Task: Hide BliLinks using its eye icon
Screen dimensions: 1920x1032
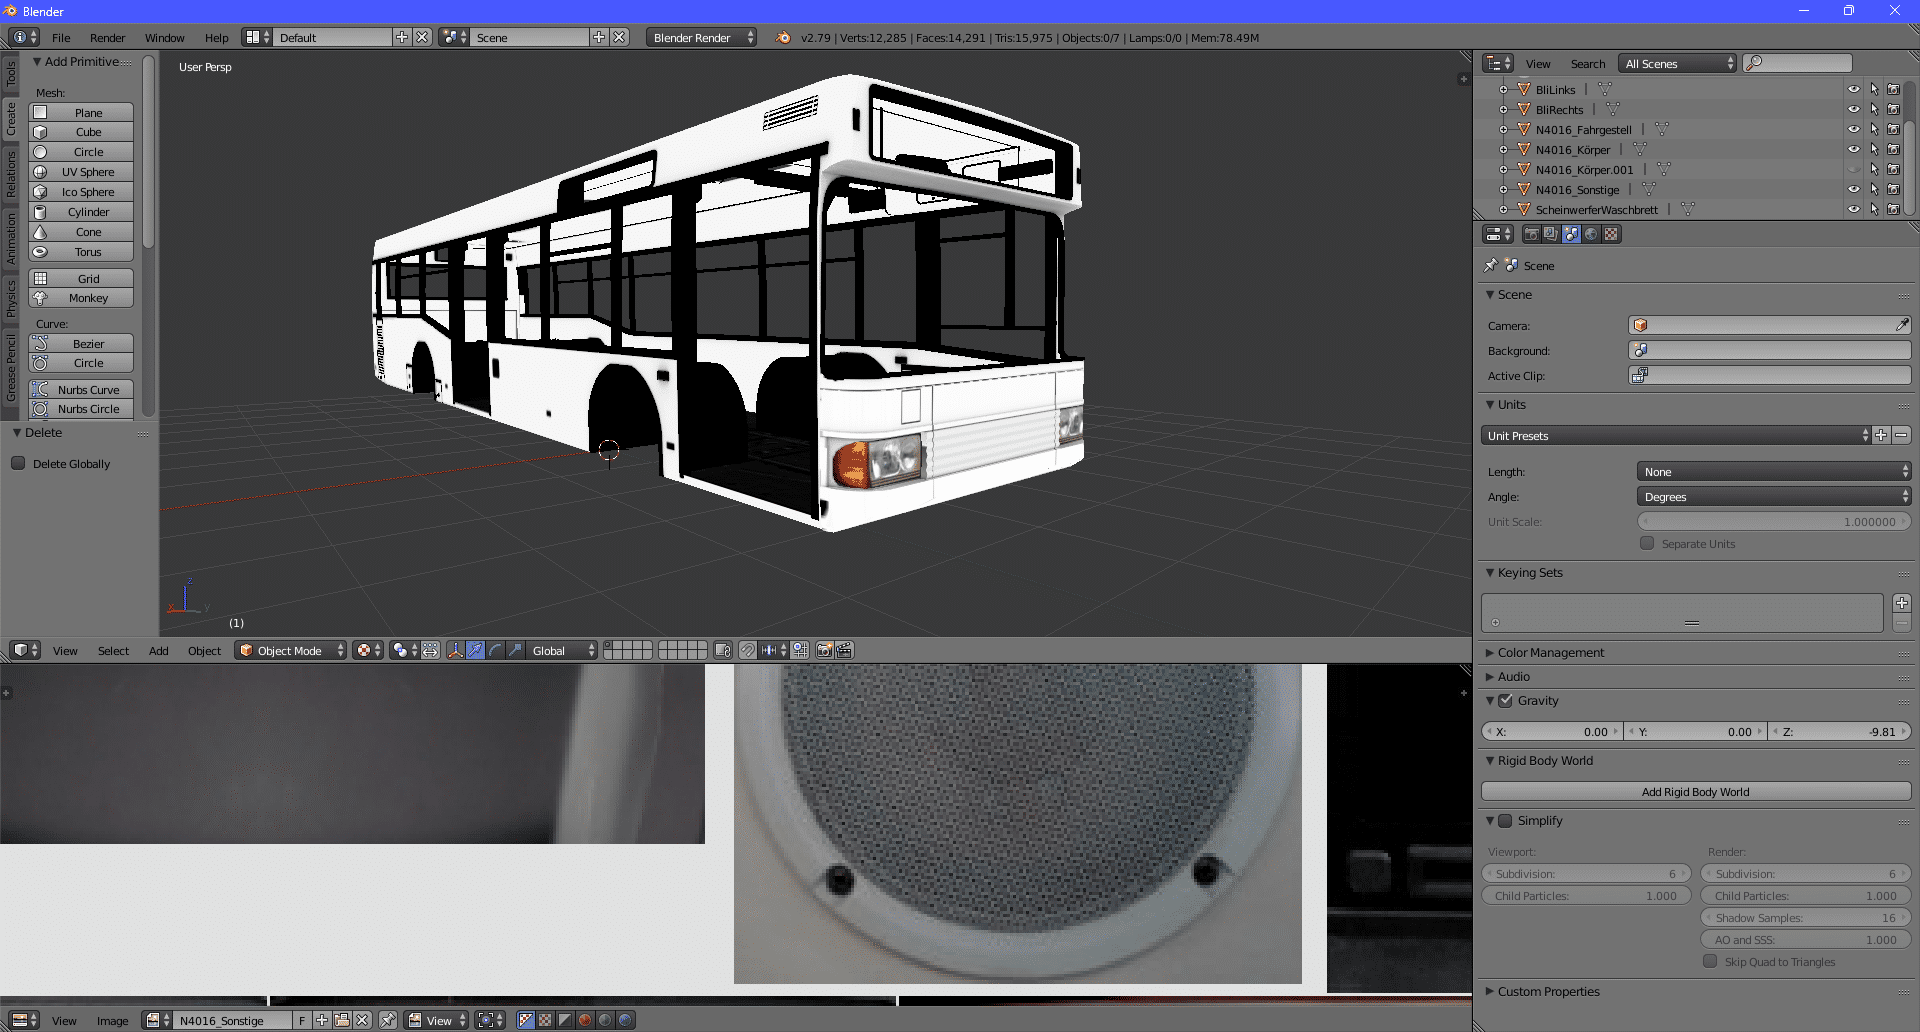Action: (x=1853, y=89)
